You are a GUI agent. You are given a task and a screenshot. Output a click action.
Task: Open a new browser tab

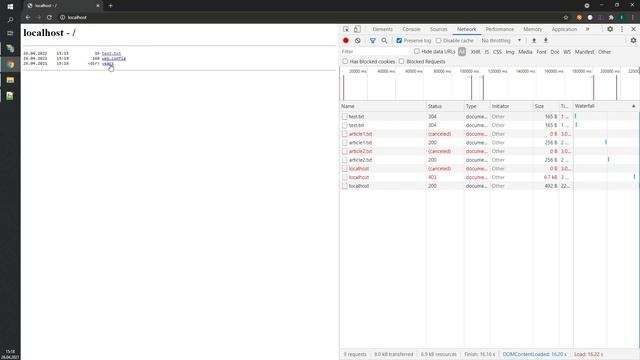110,6
